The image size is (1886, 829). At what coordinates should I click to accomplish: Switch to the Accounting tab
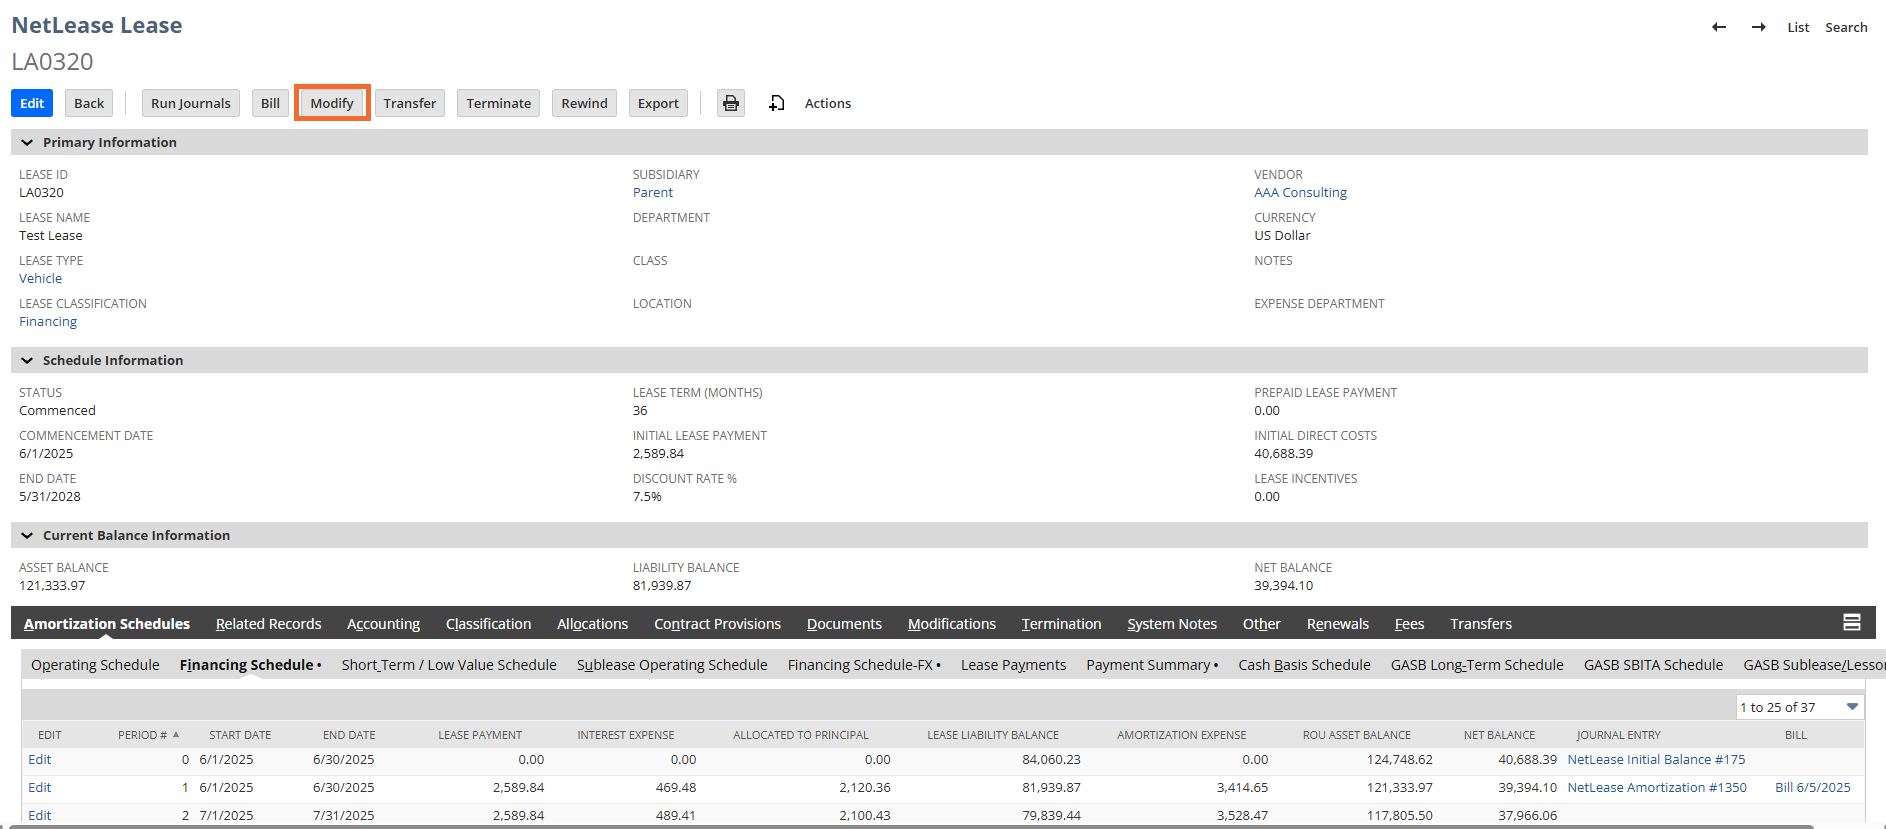(383, 623)
